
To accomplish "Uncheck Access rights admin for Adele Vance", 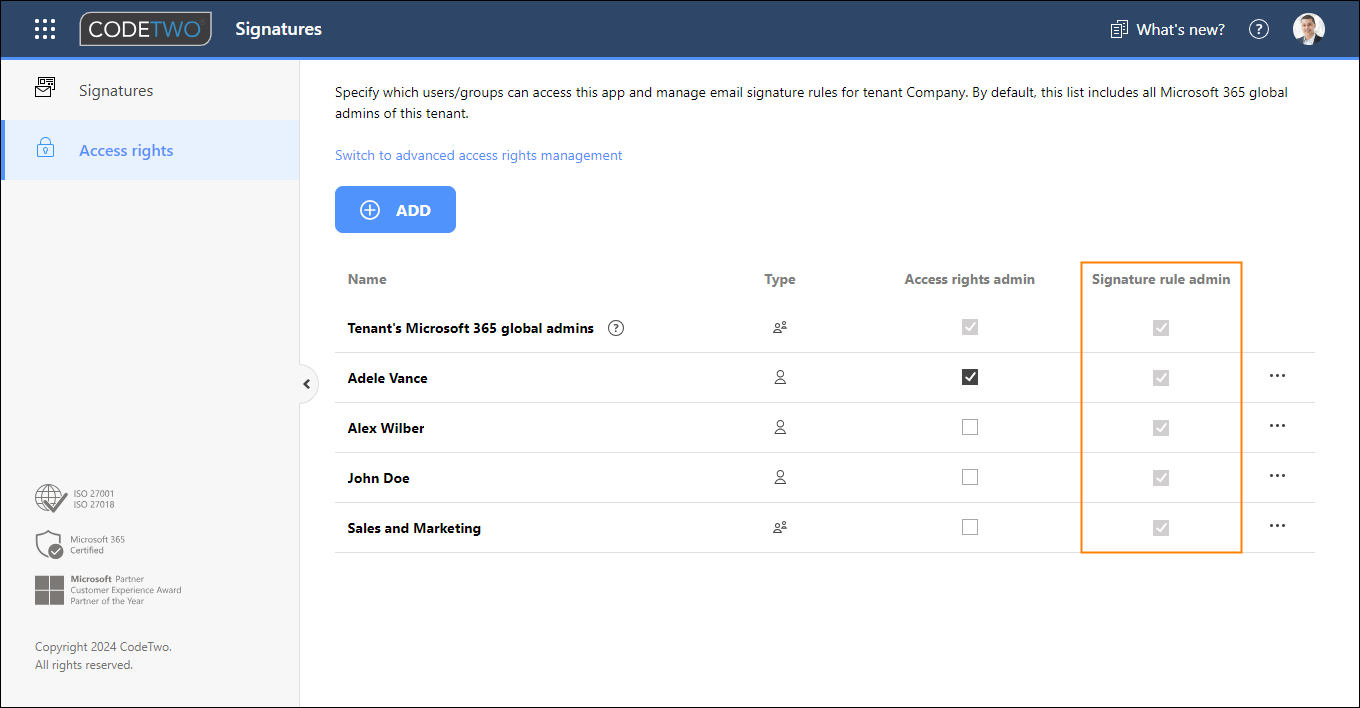I will pos(969,377).
